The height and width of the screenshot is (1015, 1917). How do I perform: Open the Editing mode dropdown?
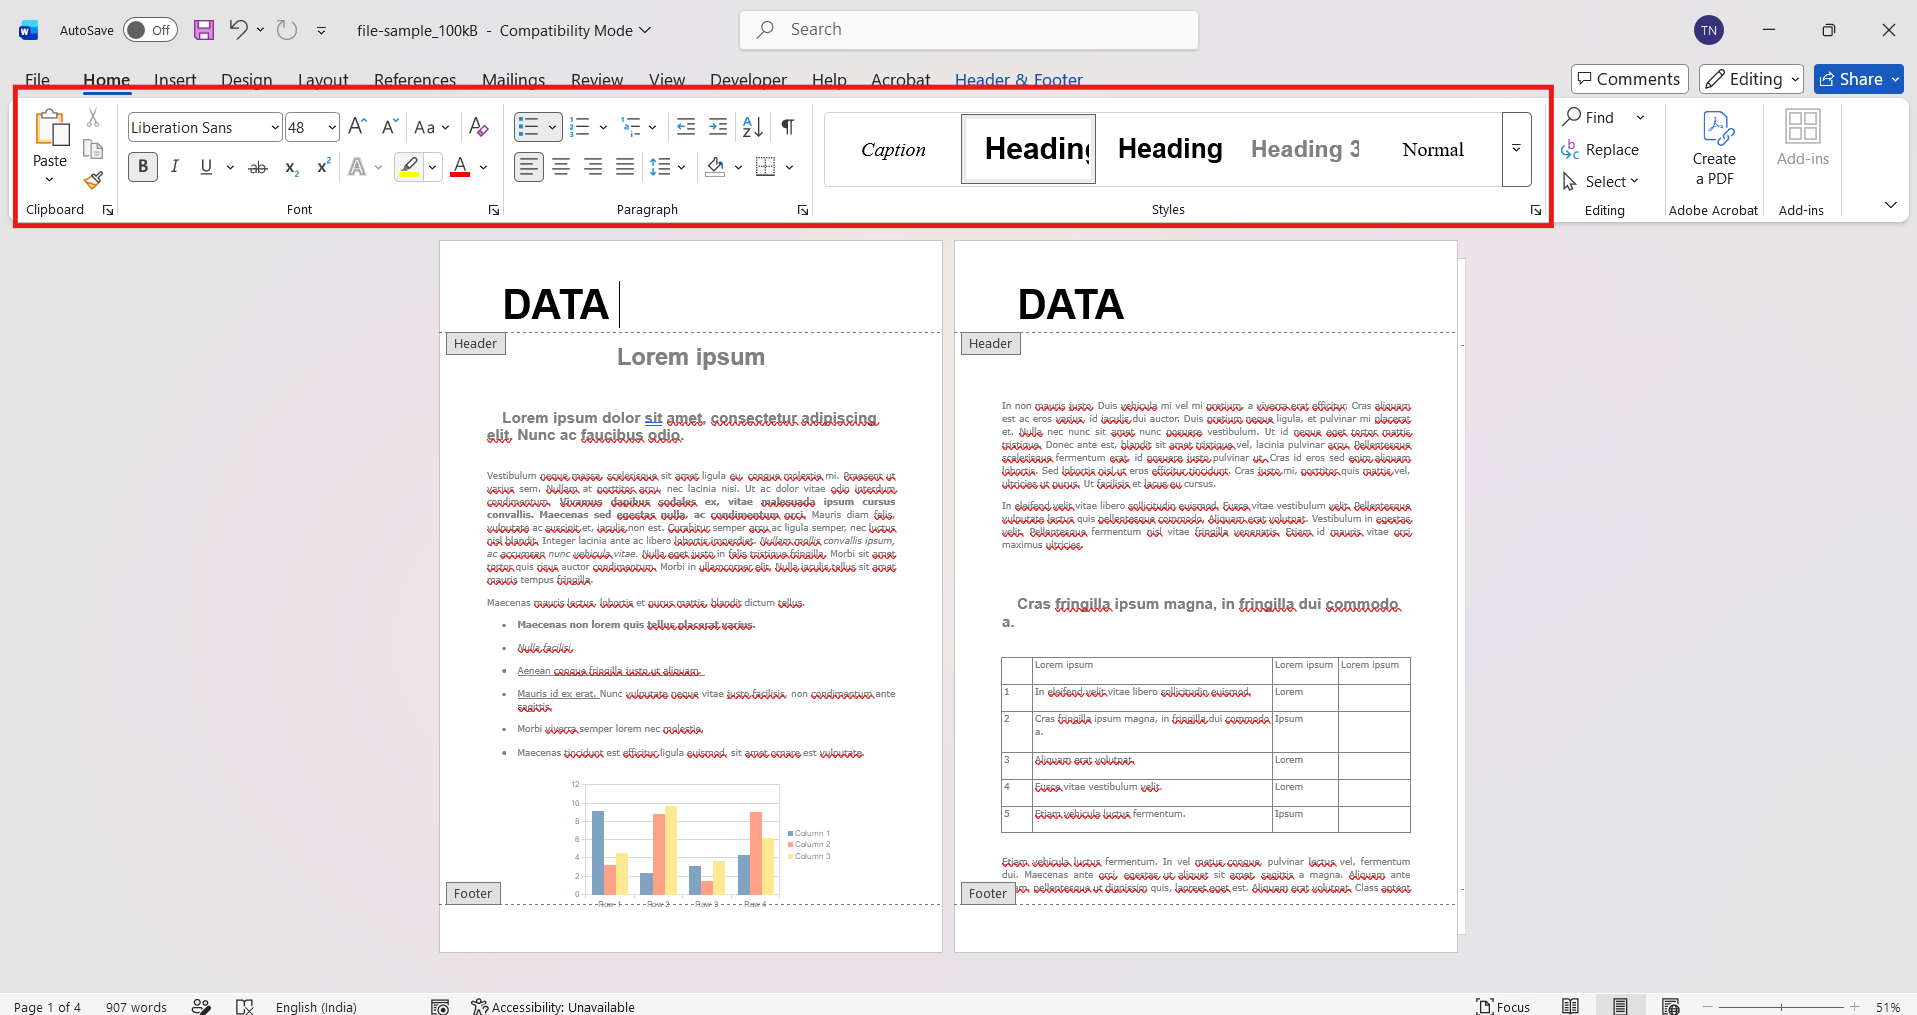(x=1751, y=79)
